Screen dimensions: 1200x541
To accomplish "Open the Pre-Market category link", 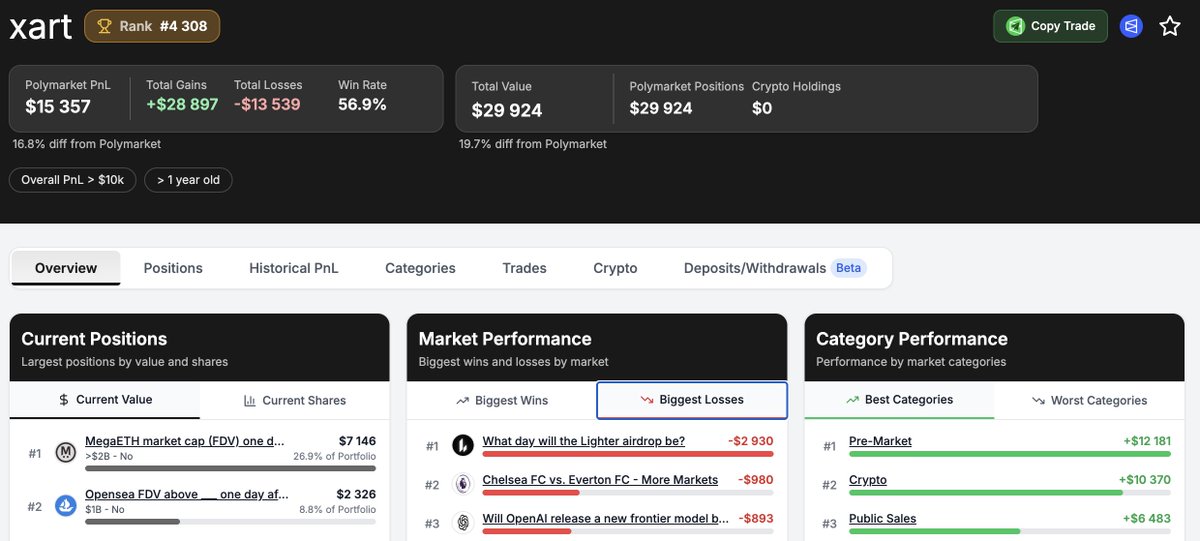I will 880,441.
